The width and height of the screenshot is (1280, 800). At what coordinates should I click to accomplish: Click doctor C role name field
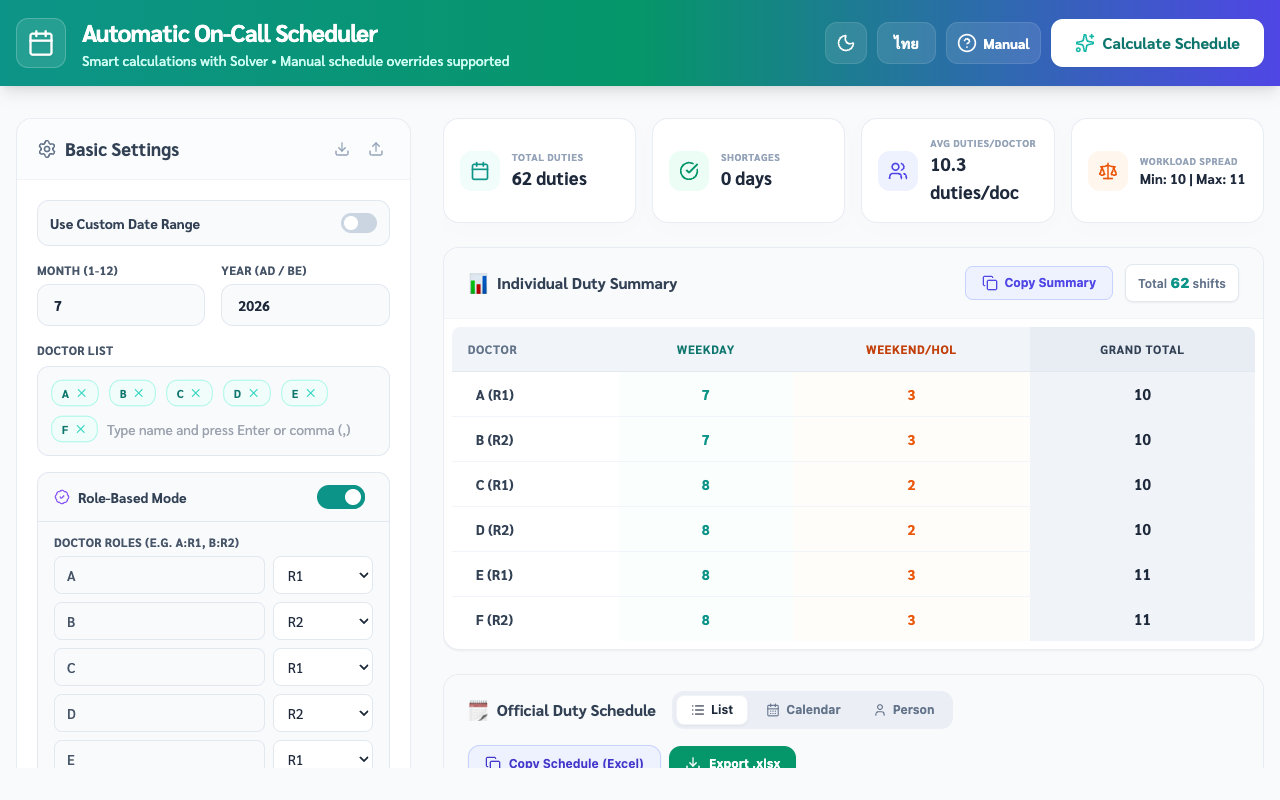point(159,667)
